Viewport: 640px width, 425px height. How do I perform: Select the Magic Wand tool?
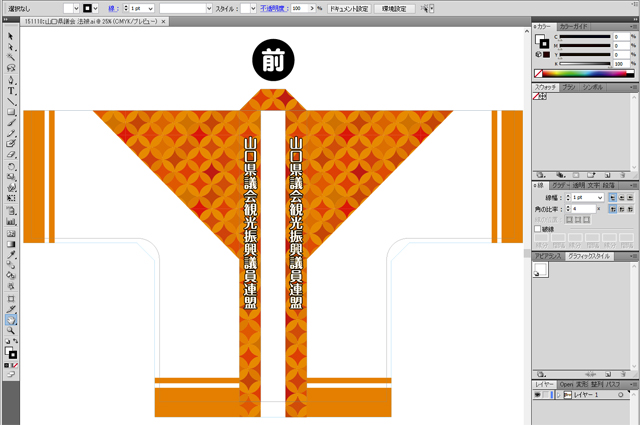(x=11, y=57)
